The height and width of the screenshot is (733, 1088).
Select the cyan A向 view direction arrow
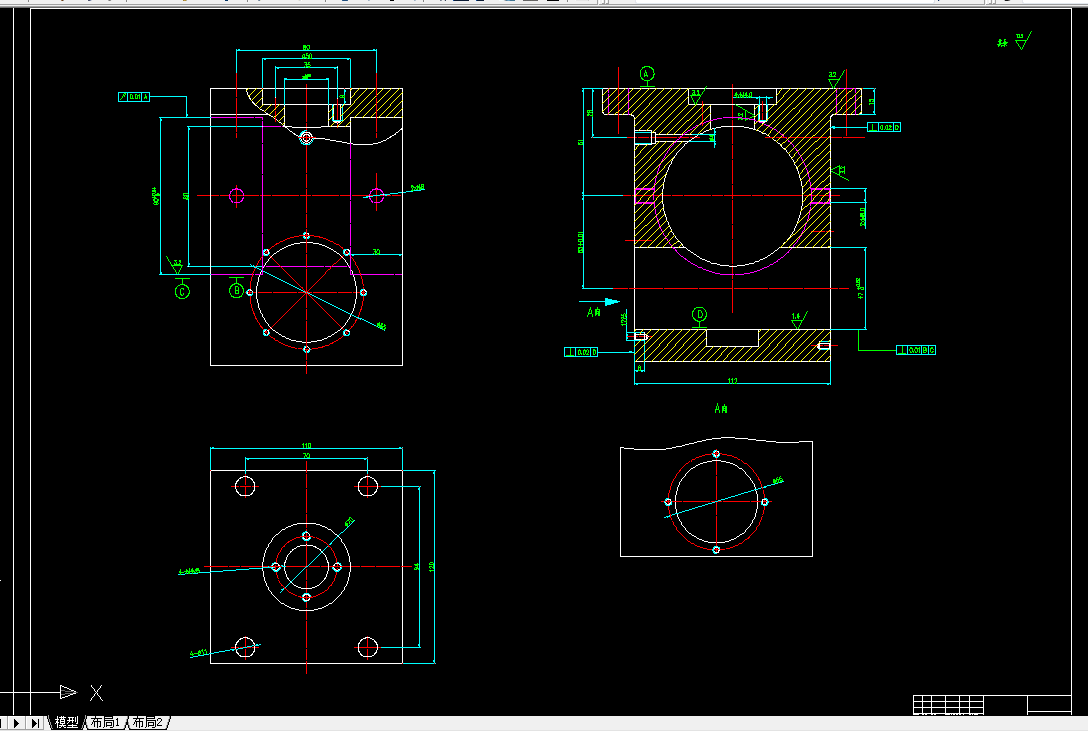click(x=600, y=302)
